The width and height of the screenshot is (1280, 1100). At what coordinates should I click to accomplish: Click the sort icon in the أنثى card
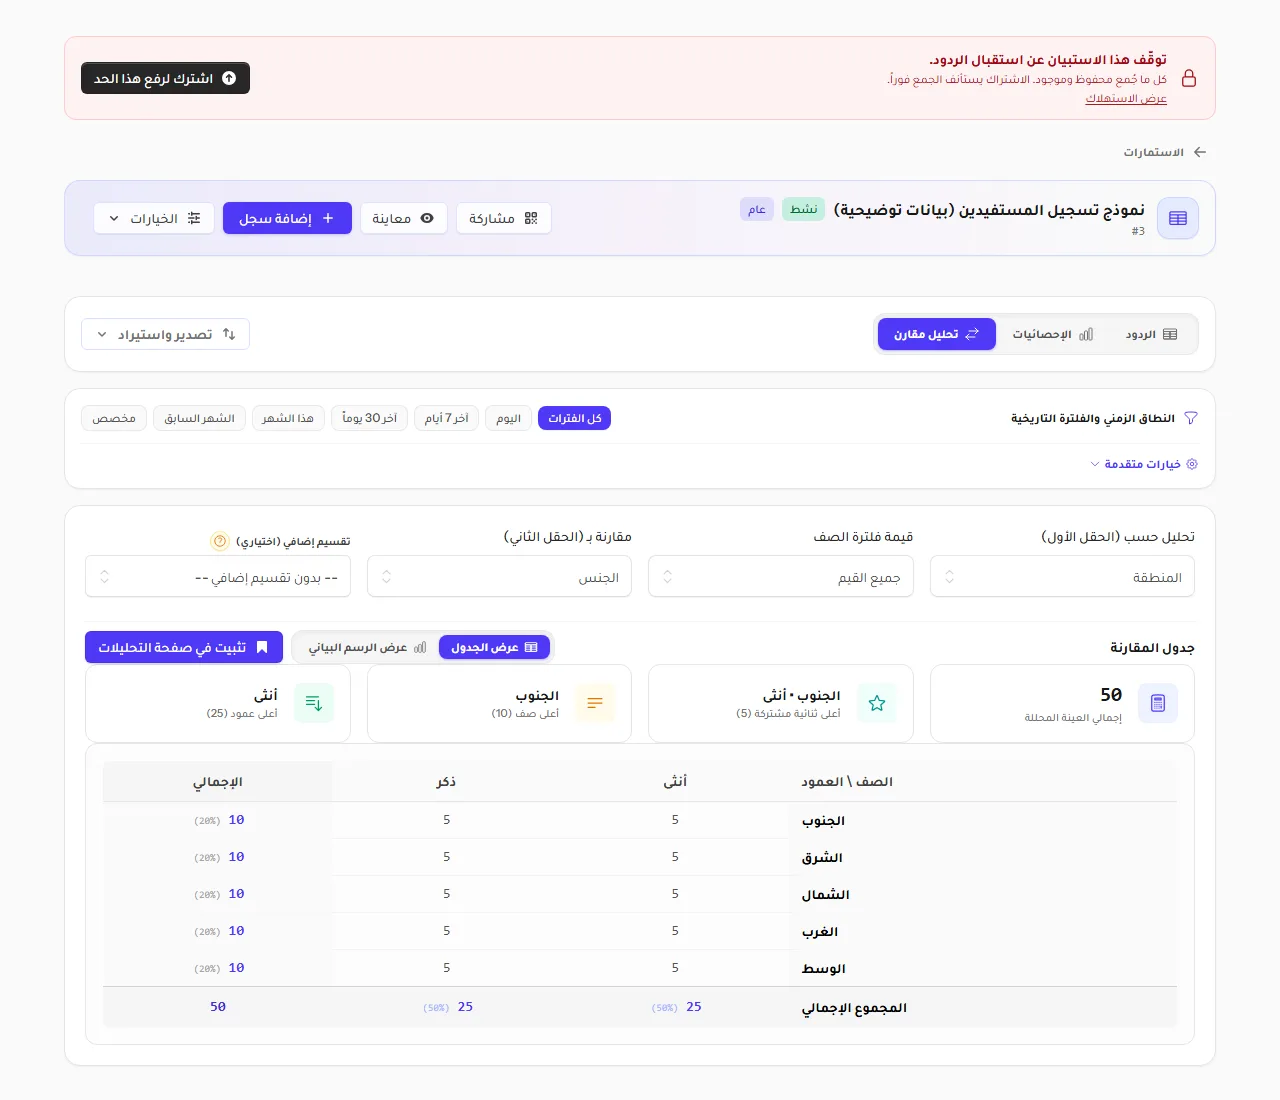tap(314, 703)
